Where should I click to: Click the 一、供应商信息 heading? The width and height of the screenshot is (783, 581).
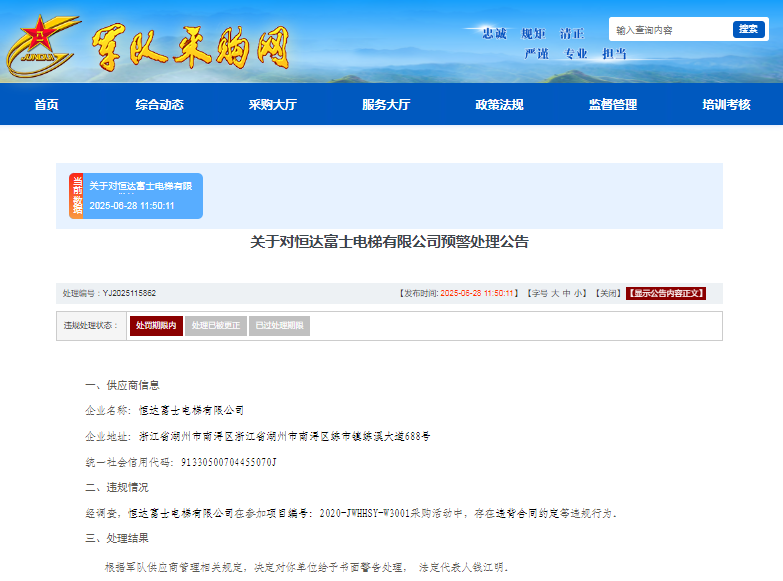point(122,385)
